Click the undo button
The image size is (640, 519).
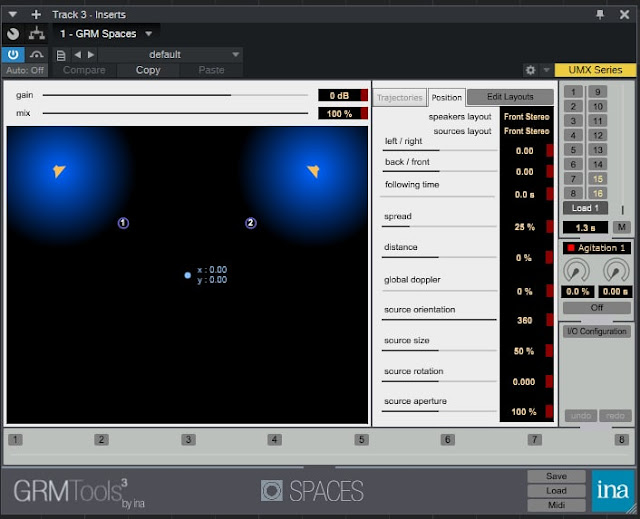pos(581,416)
